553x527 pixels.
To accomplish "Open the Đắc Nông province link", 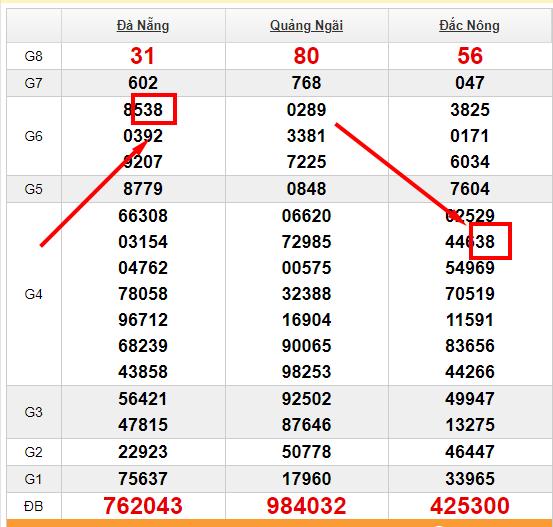I will [x=469, y=26].
